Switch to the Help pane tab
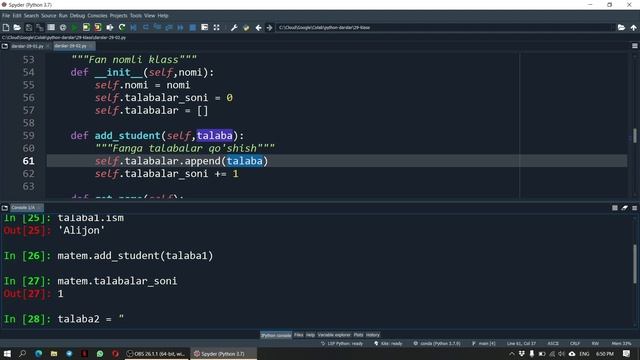Screen dimensions: 640x360 click(311, 335)
